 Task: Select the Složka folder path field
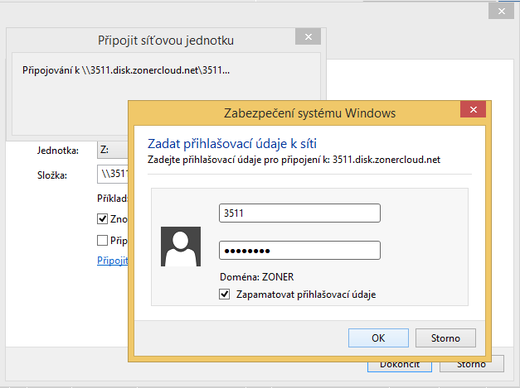click(113, 174)
